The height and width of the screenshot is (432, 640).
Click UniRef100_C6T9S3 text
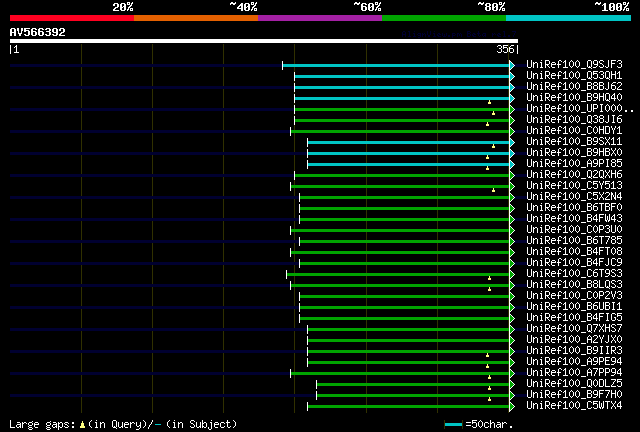574,274
